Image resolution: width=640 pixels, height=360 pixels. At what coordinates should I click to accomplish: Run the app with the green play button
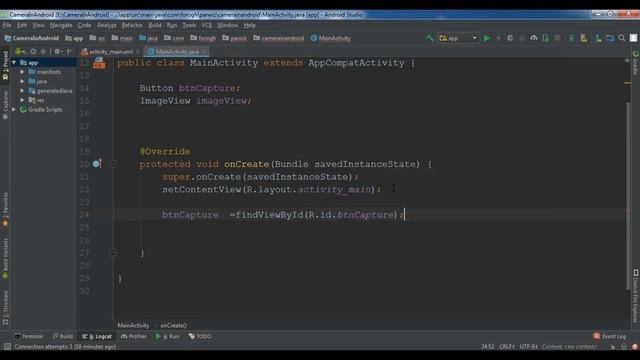pos(487,38)
